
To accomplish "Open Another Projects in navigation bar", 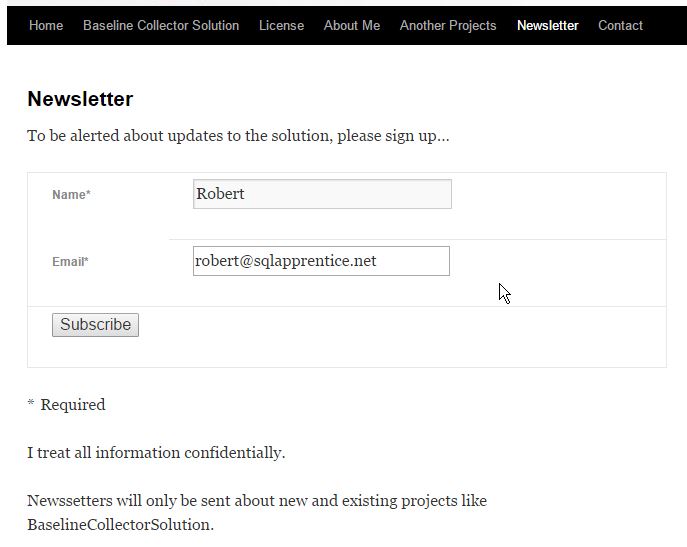I will pyautogui.click(x=448, y=25).
